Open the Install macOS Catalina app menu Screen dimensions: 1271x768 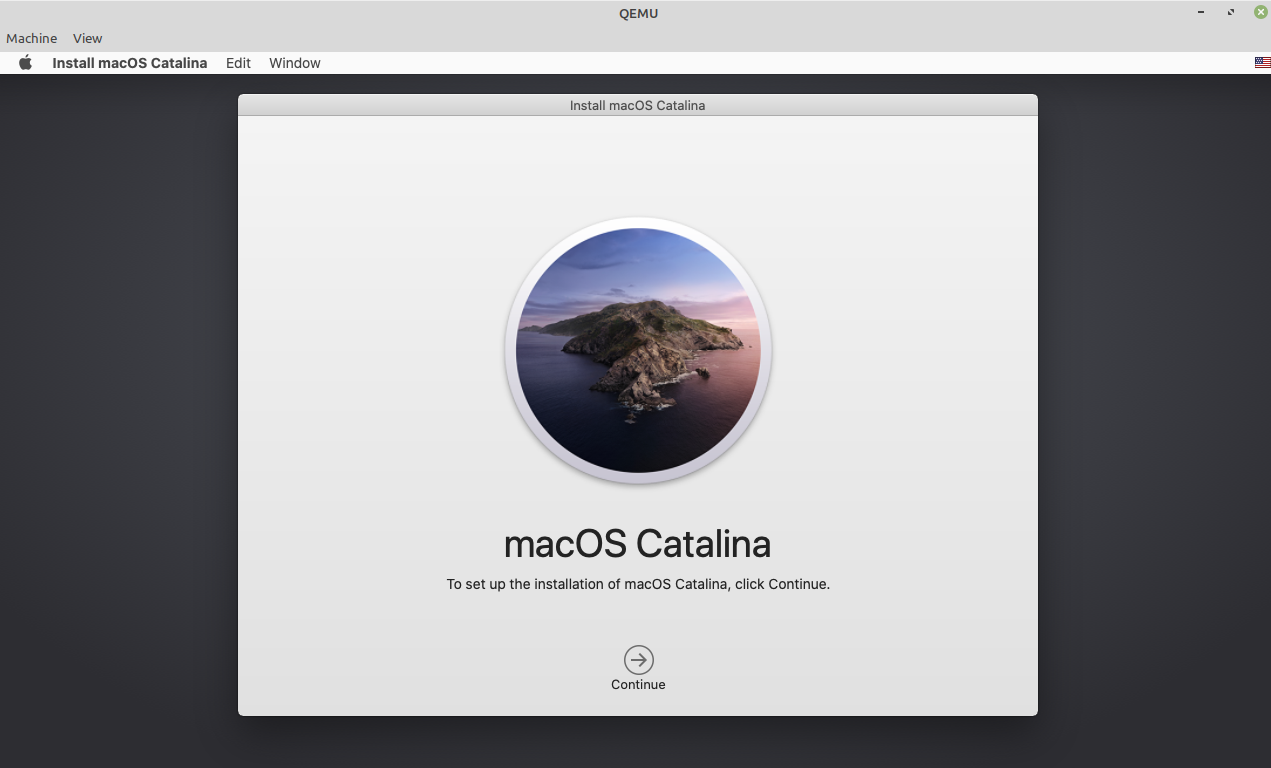point(129,62)
